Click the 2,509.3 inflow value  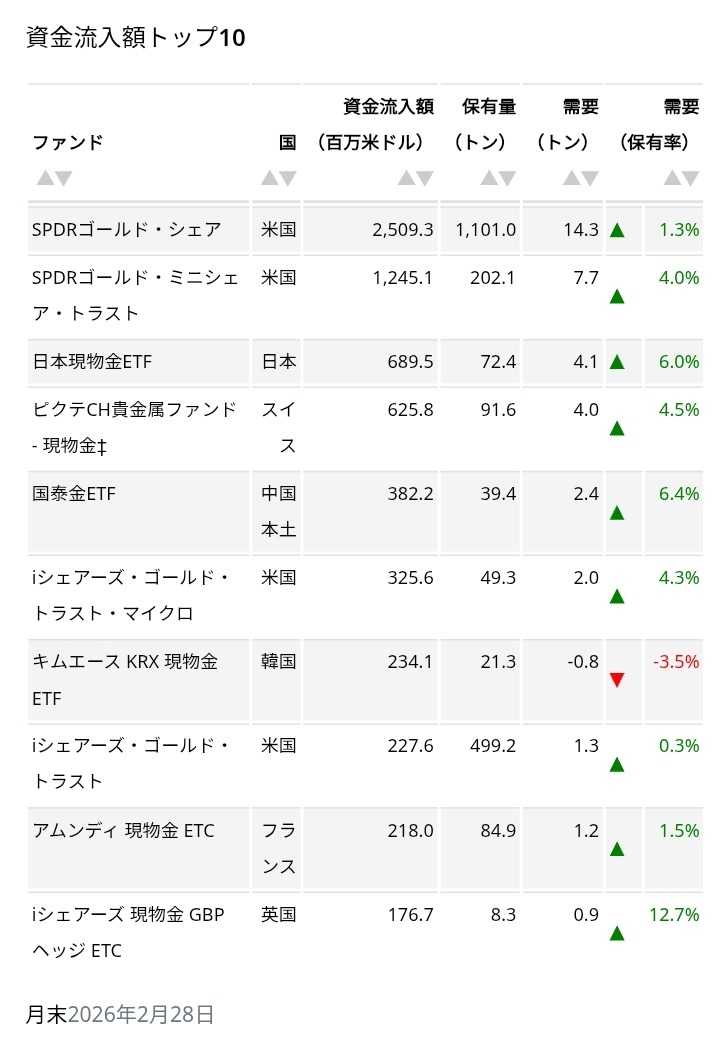(x=402, y=230)
